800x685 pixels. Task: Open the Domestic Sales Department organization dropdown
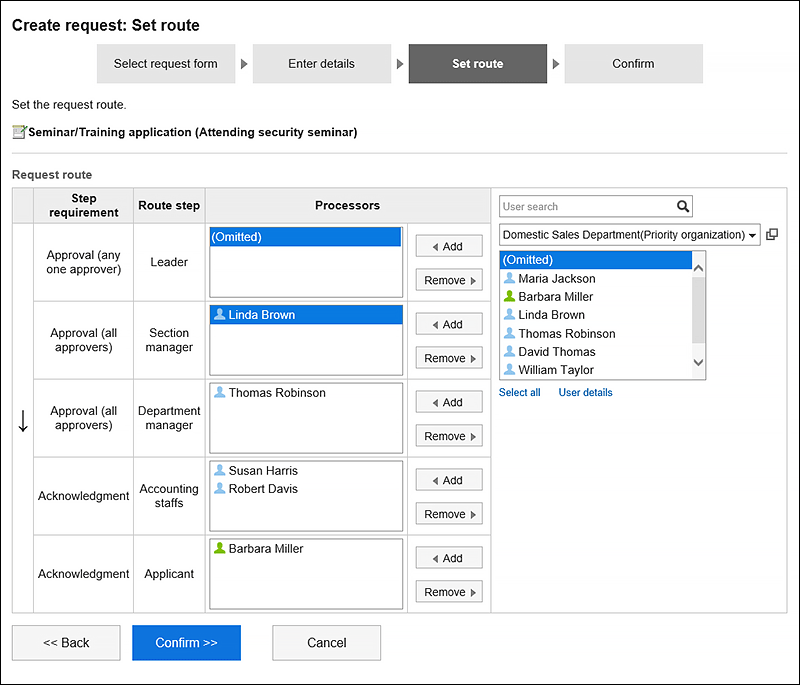(x=630, y=235)
